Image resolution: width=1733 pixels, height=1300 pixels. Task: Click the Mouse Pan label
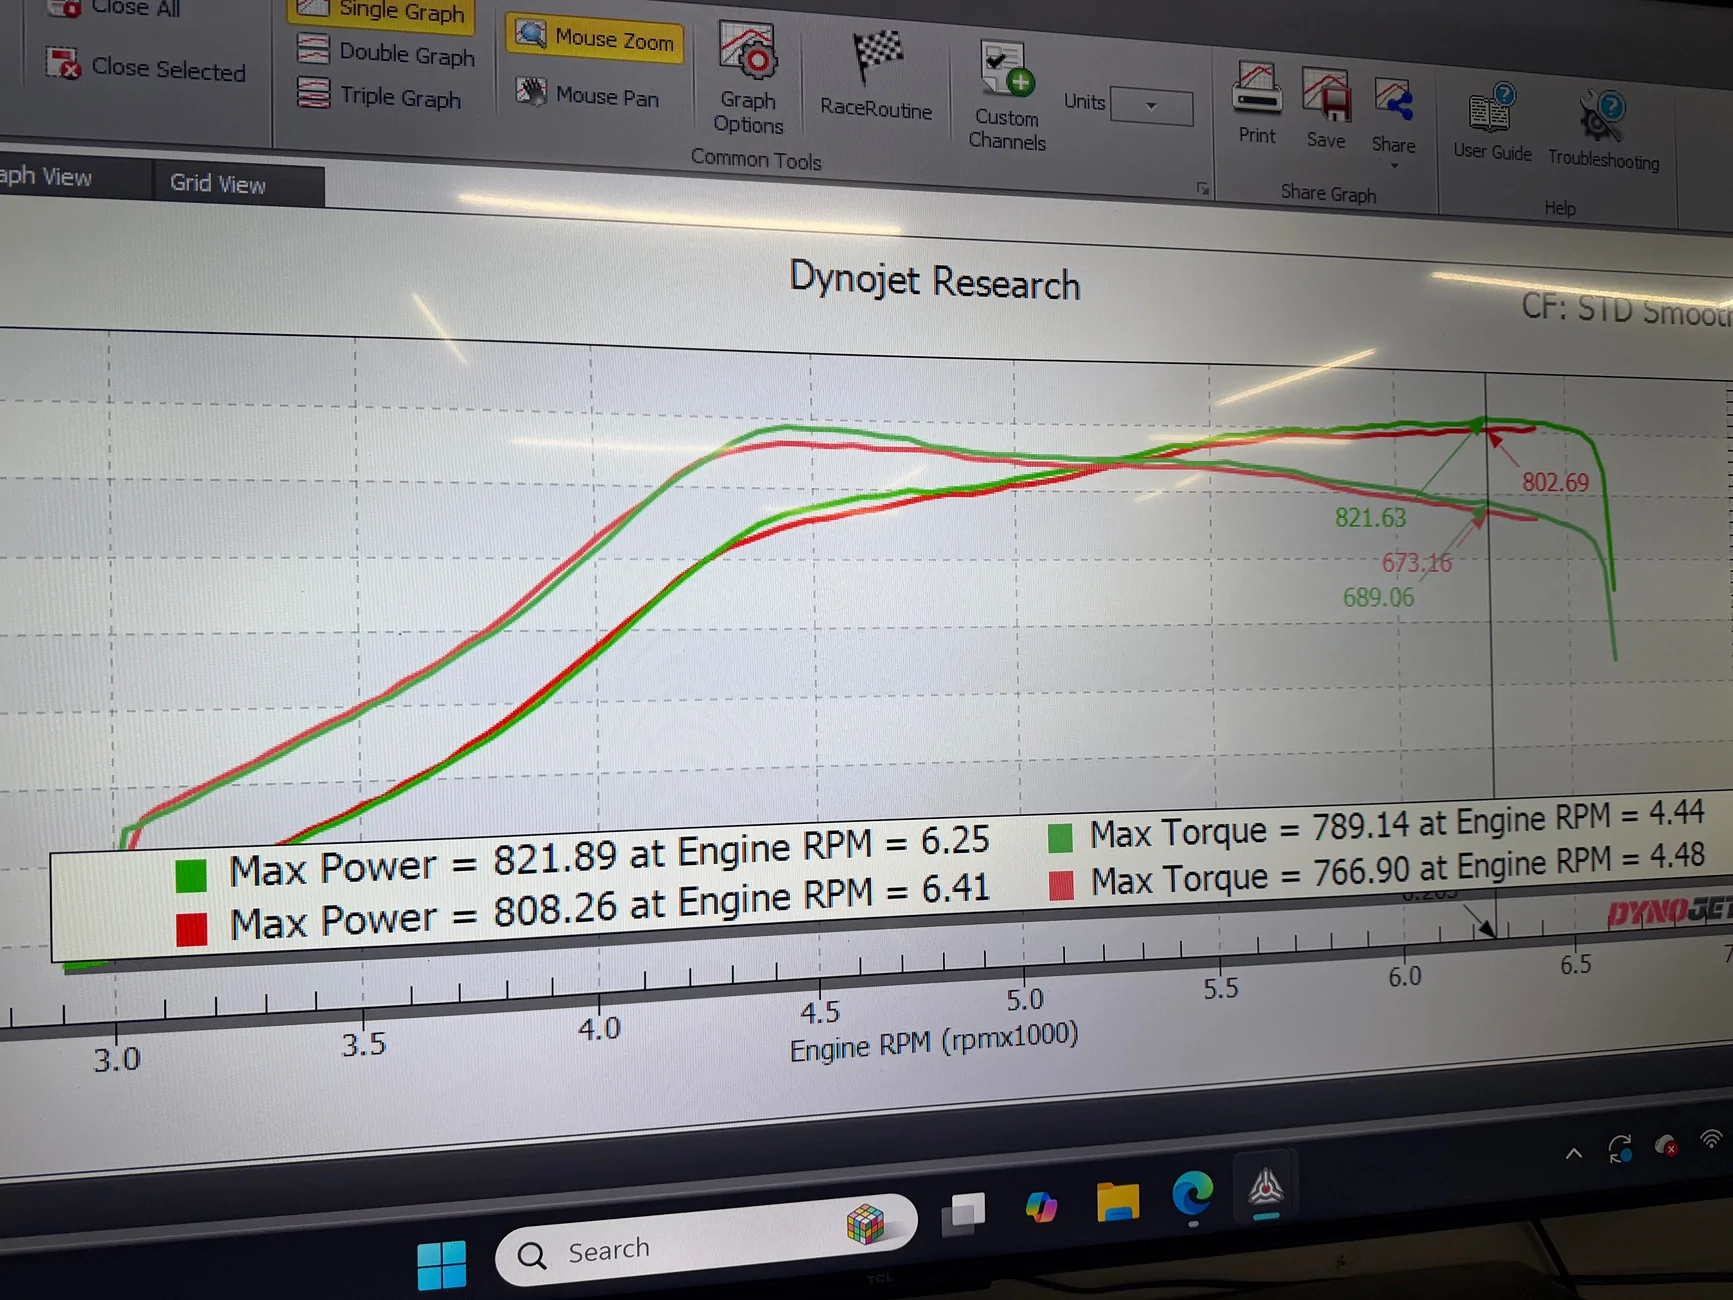607,97
